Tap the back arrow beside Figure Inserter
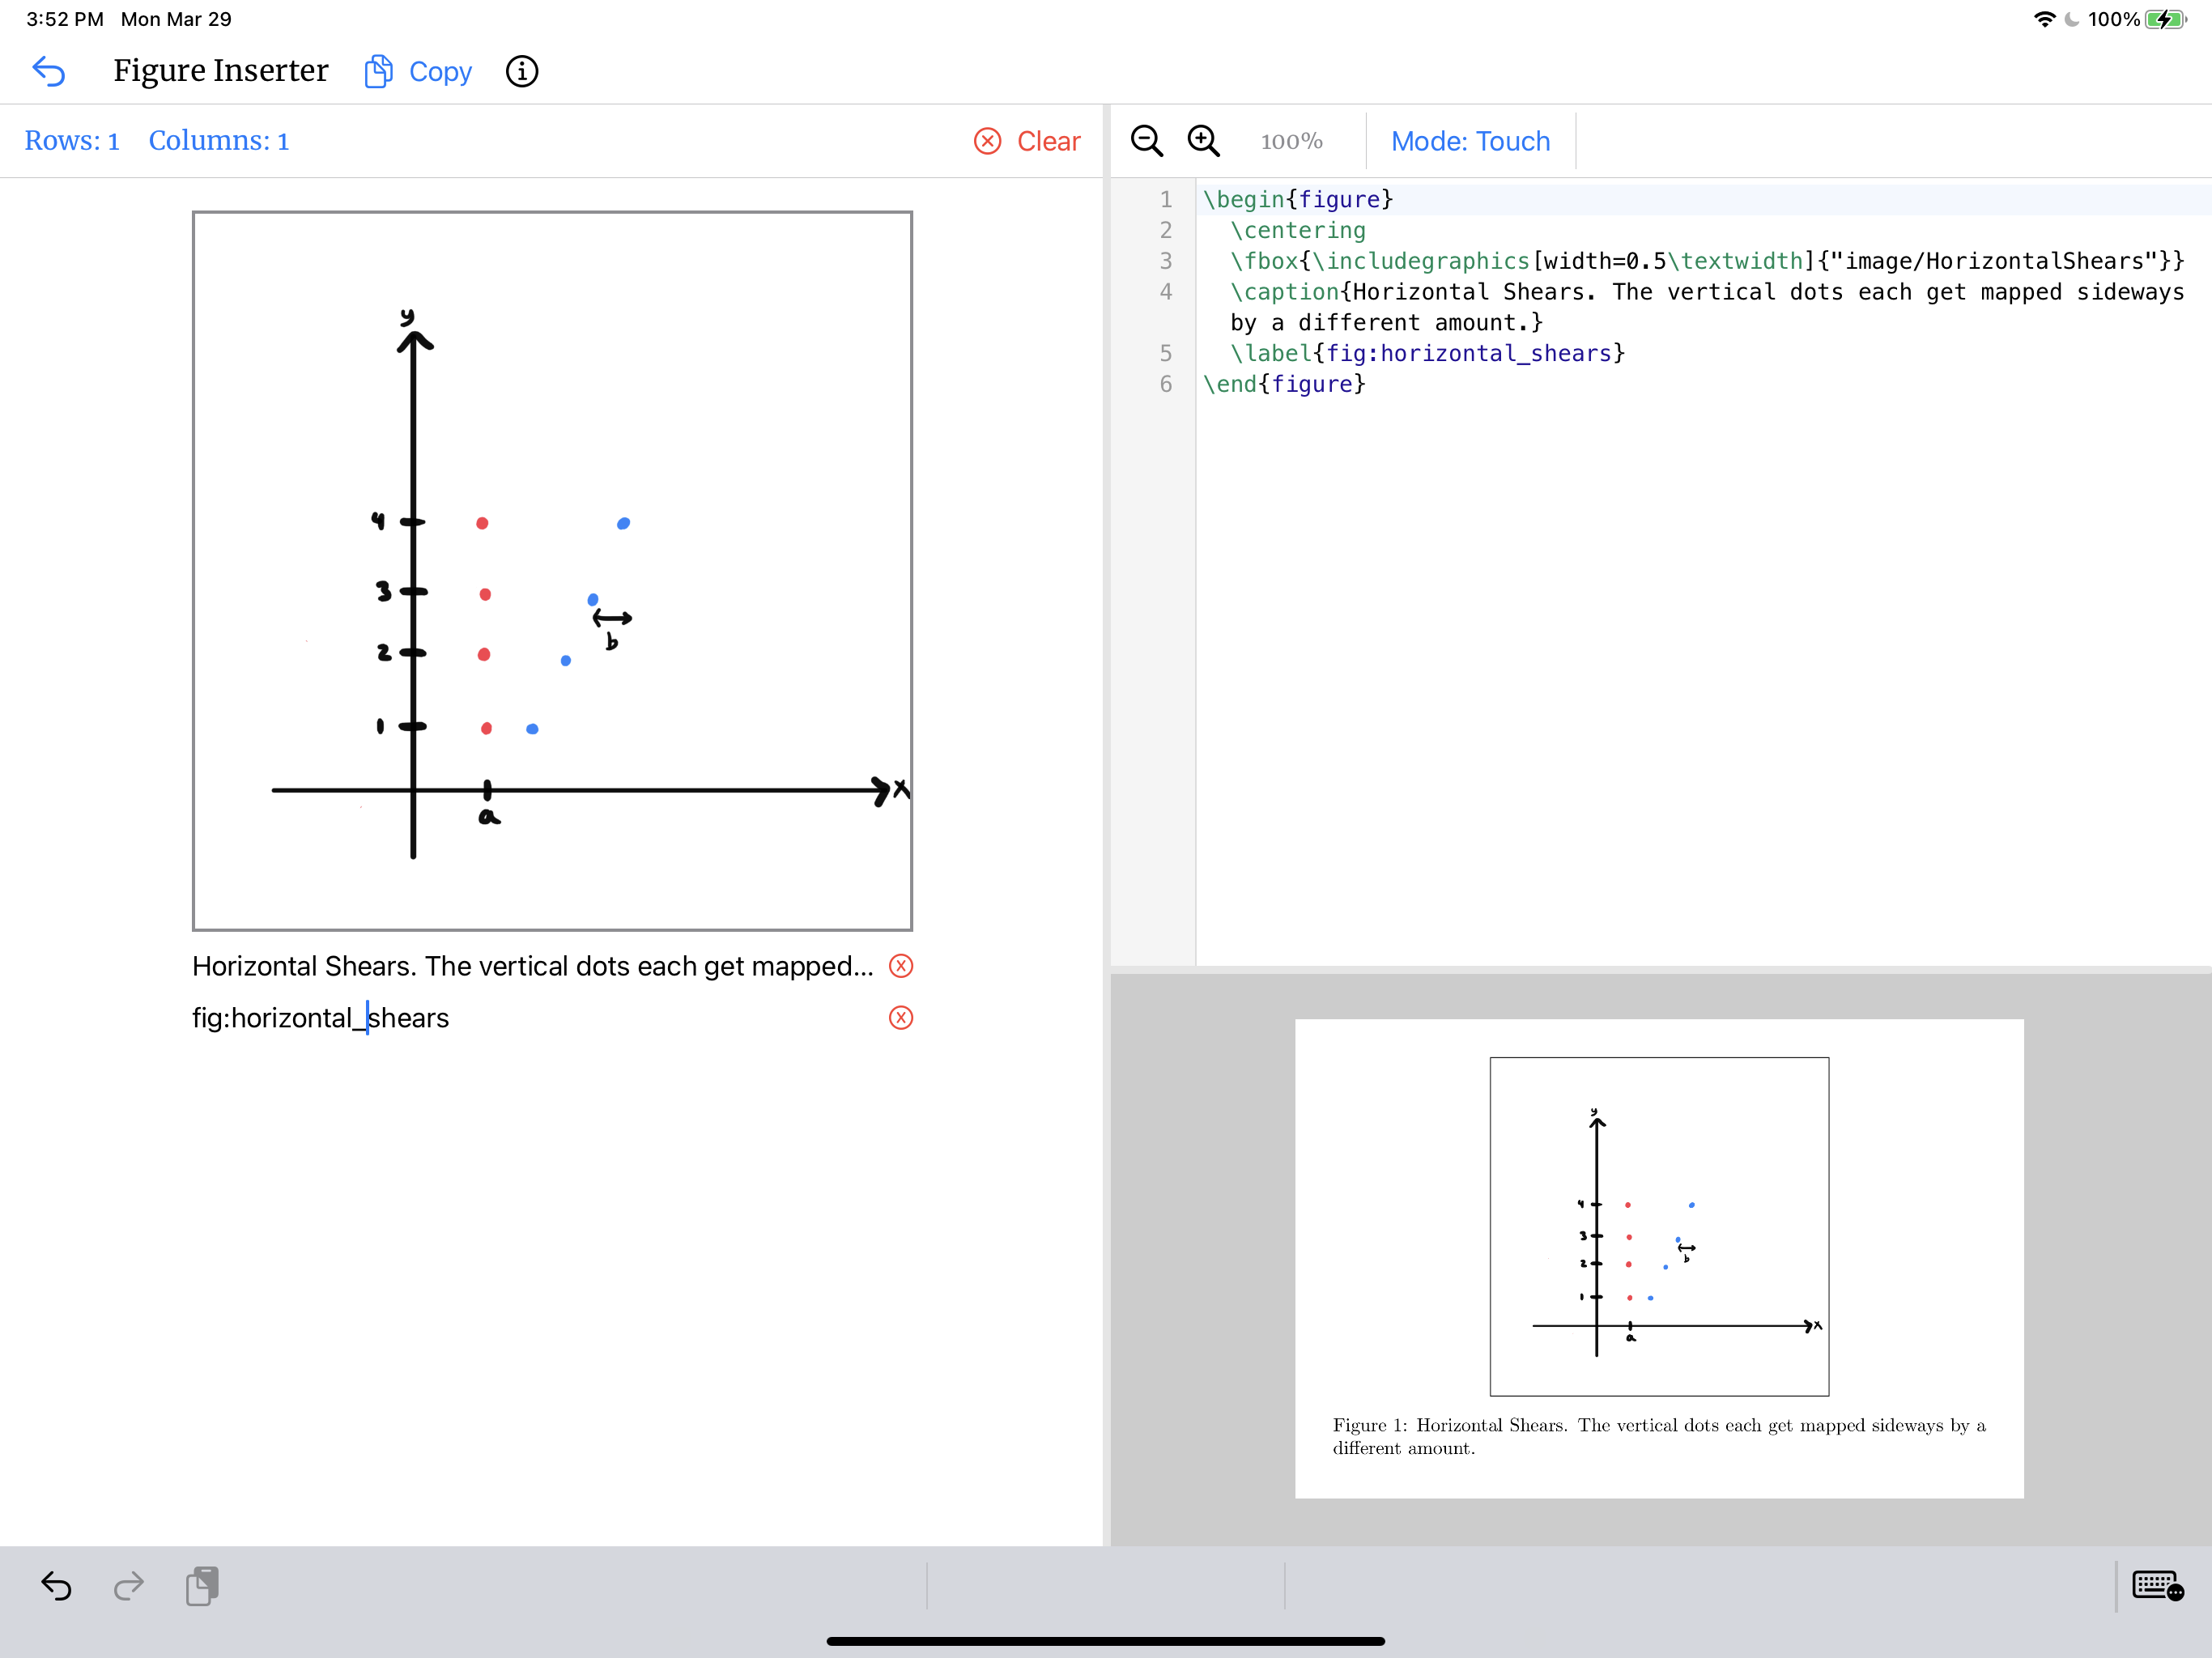The image size is (2212, 1658). click(x=48, y=71)
